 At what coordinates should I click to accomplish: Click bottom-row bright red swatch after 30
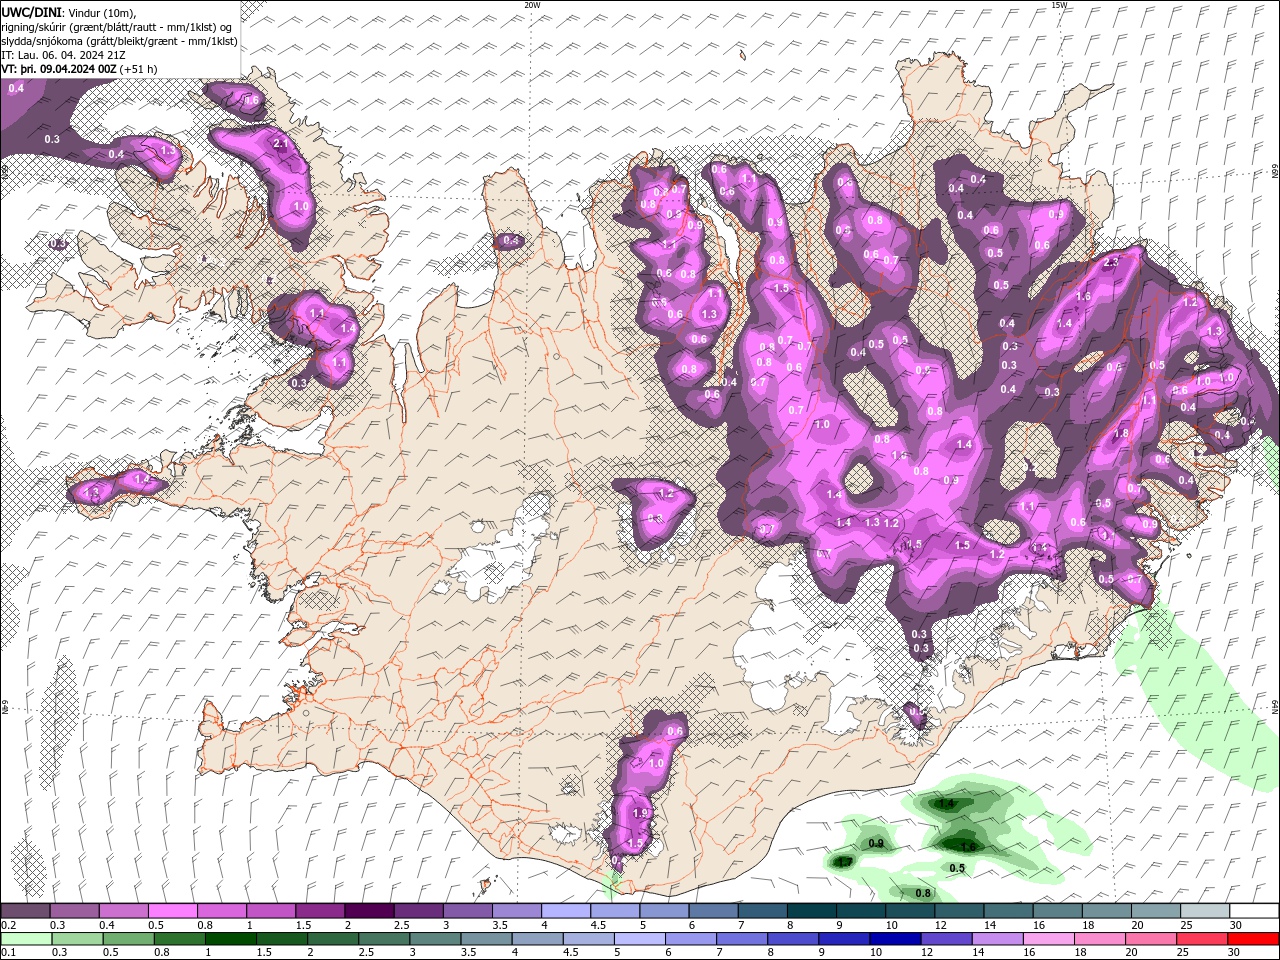click(1253, 939)
